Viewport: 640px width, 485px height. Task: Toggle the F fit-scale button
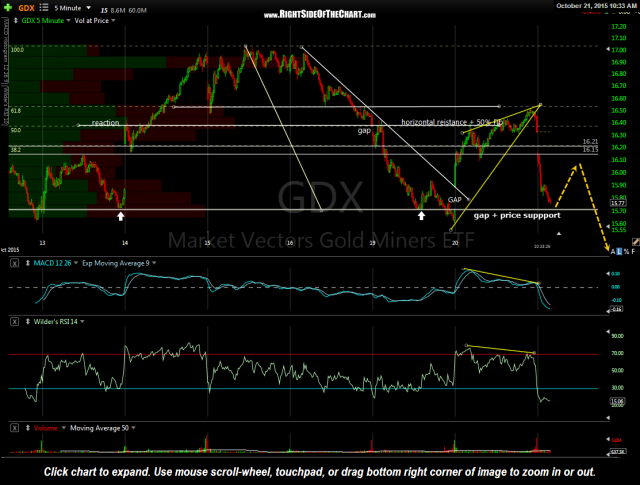pos(633,252)
